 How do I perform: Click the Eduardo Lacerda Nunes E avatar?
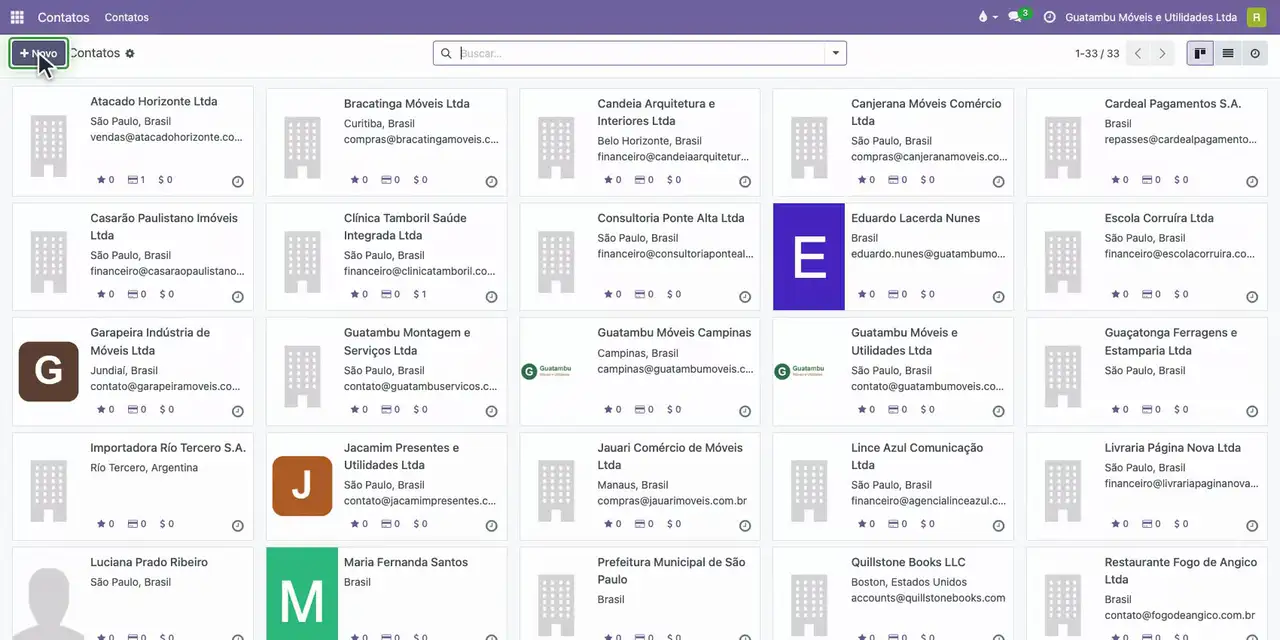pyautogui.click(x=809, y=257)
